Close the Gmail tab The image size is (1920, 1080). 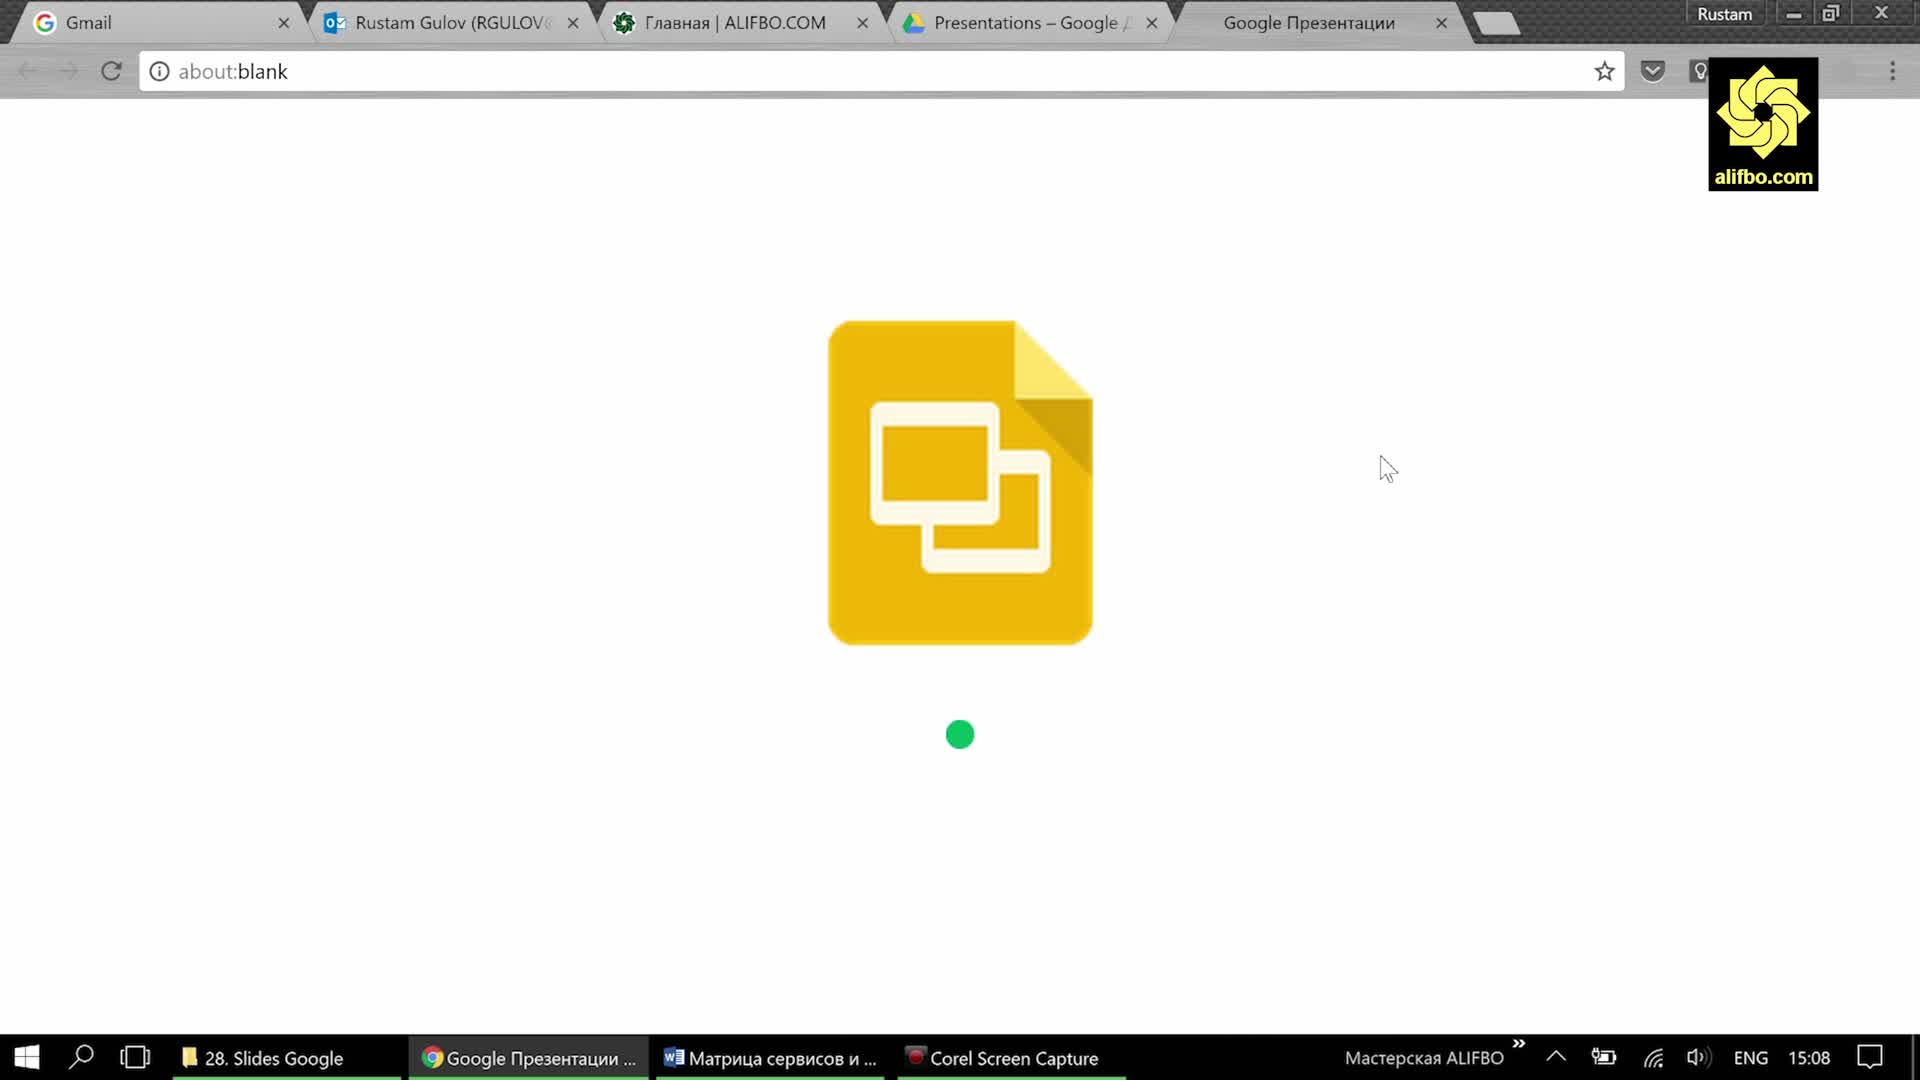[x=284, y=23]
